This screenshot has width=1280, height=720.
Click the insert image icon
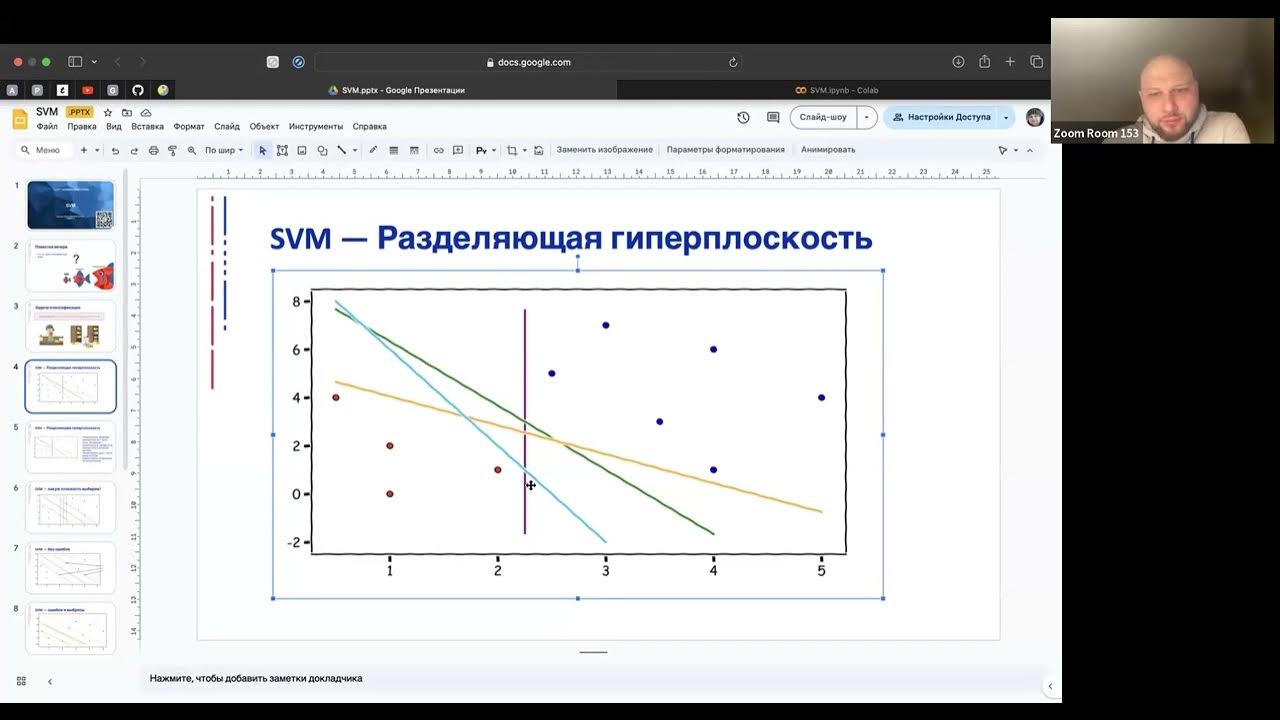click(x=302, y=150)
